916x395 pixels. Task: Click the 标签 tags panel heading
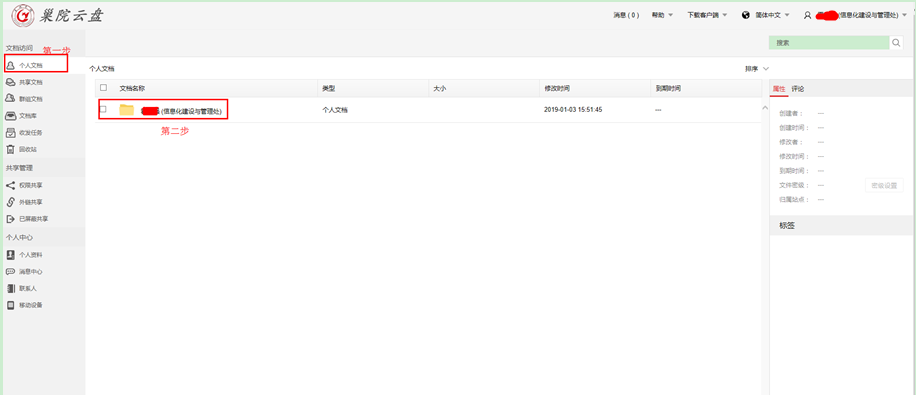(x=787, y=226)
